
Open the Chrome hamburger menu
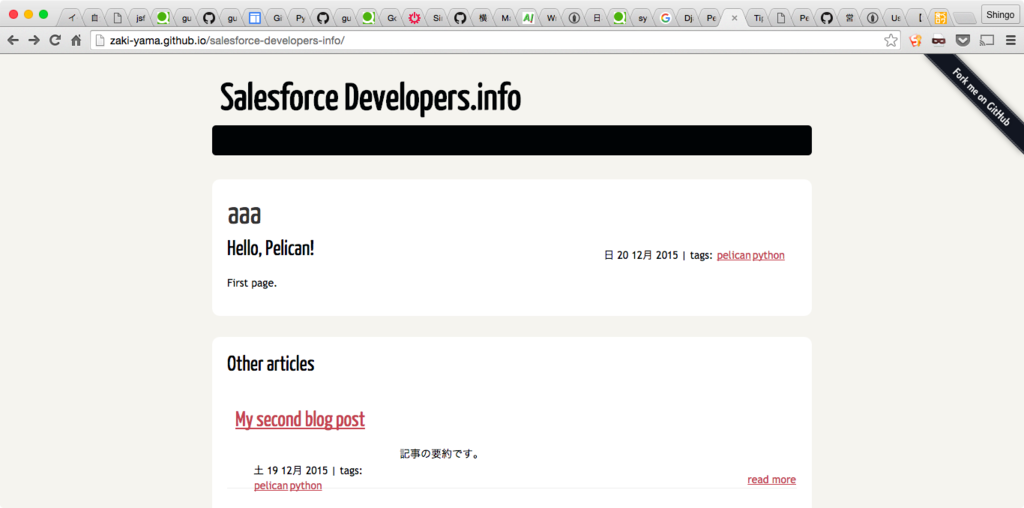[1011, 40]
